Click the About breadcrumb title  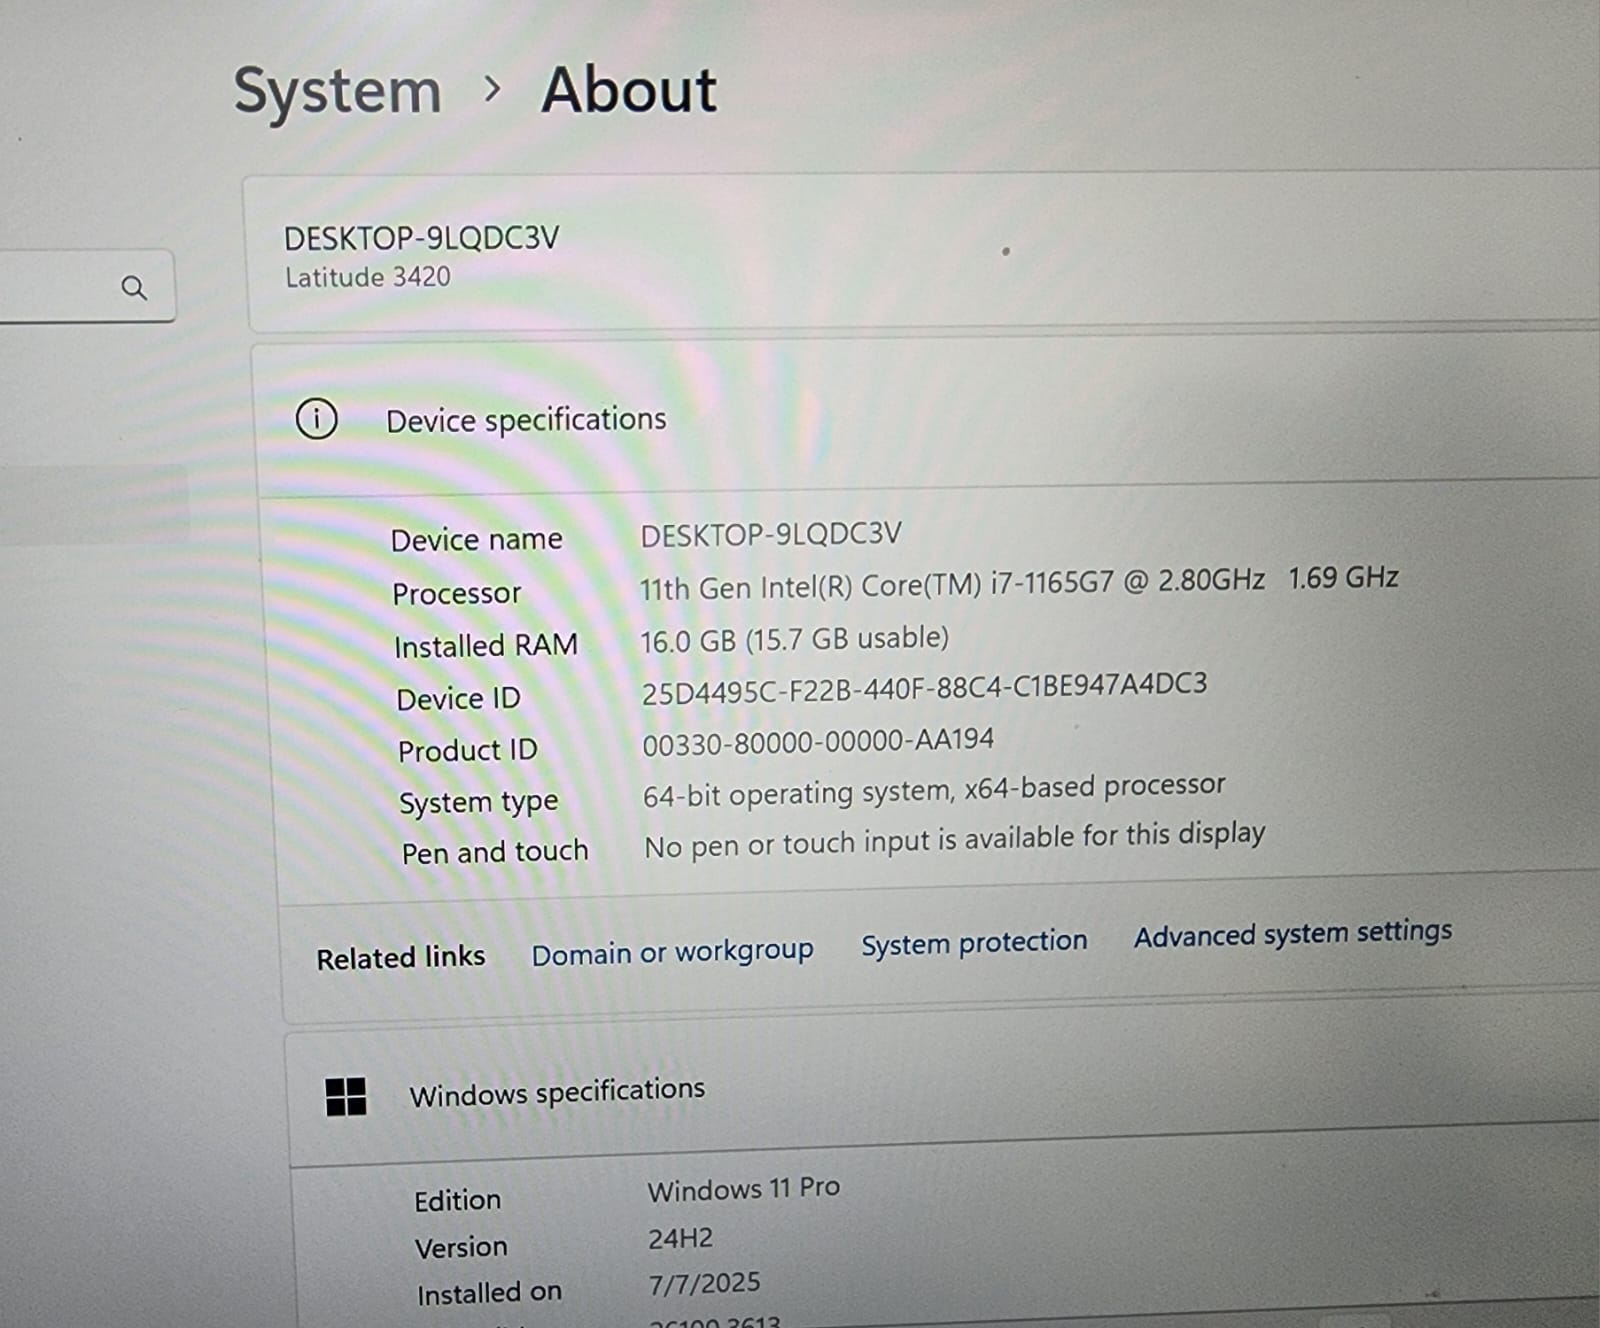click(629, 89)
